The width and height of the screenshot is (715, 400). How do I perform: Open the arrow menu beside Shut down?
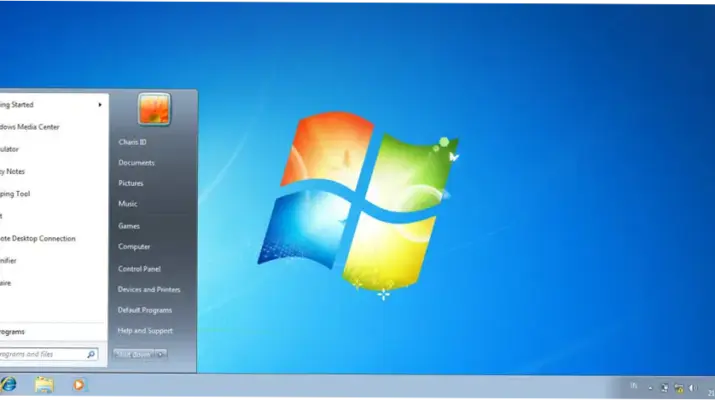(x=161, y=354)
